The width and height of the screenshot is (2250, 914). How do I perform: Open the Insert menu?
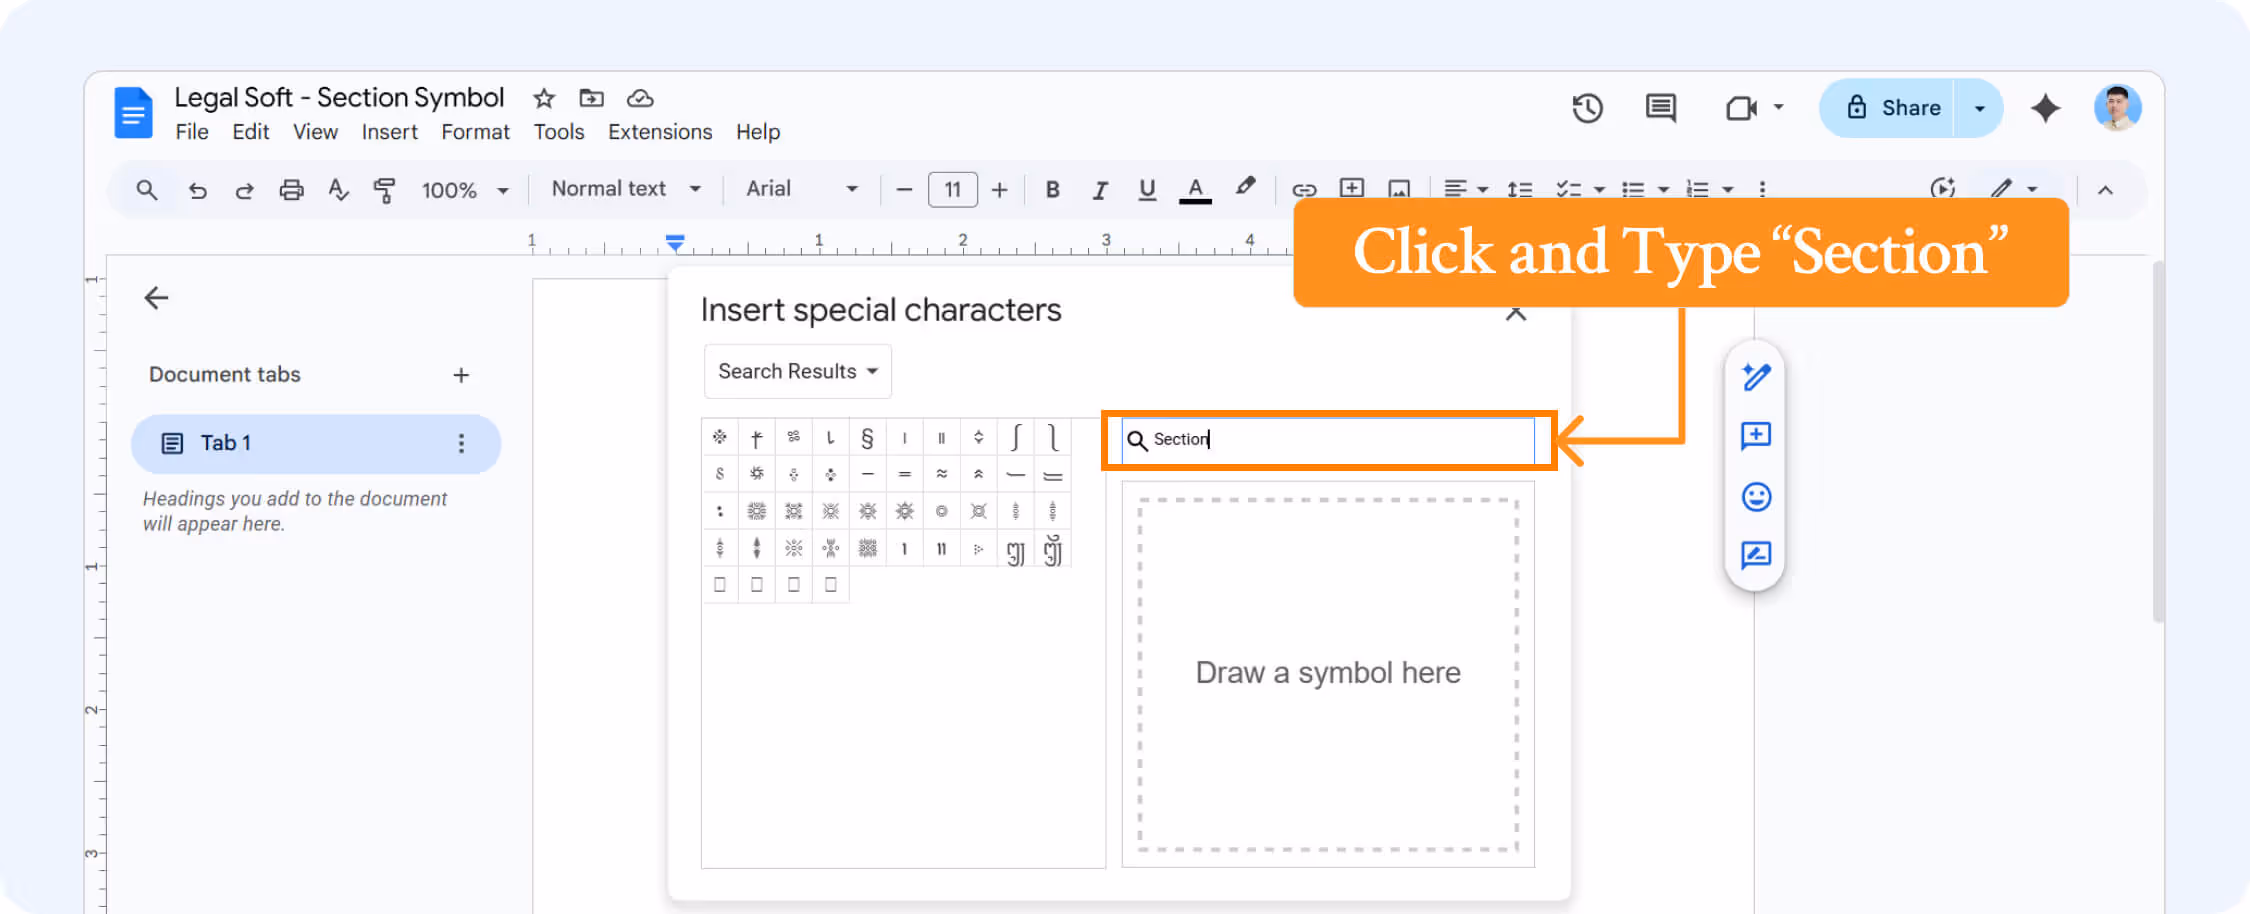pos(390,131)
